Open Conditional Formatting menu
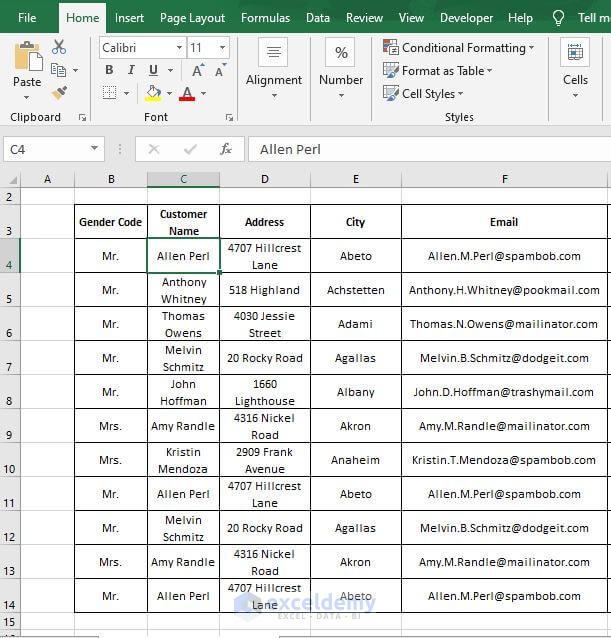 (458, 48)
